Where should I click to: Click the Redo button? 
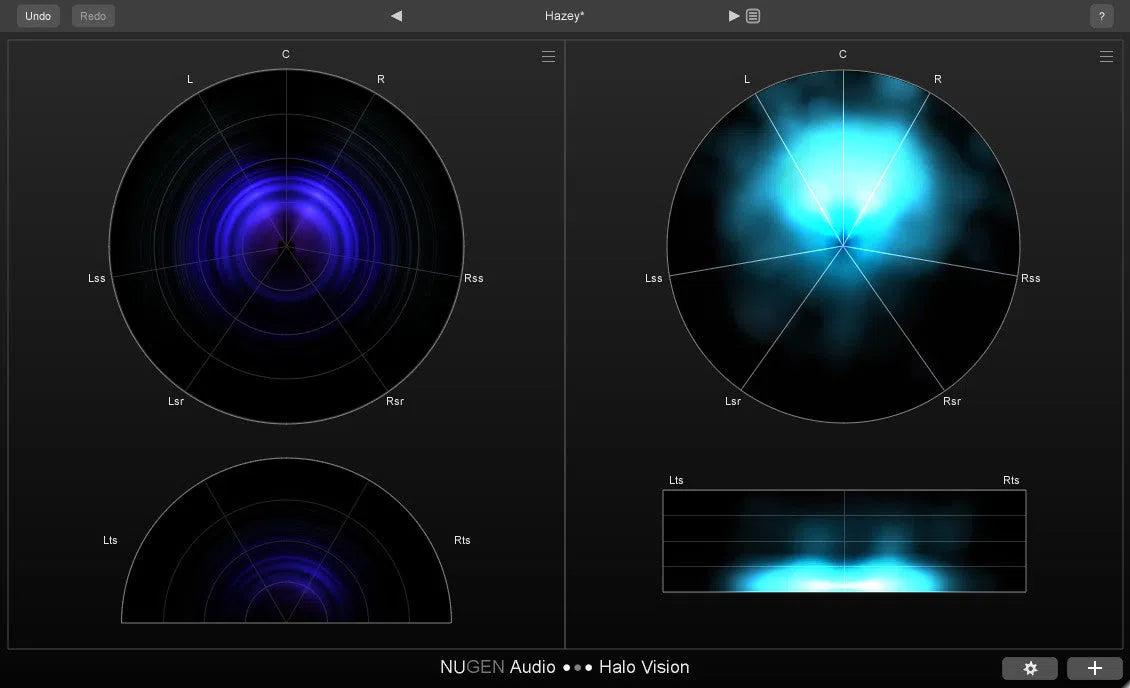click(92, 15)
